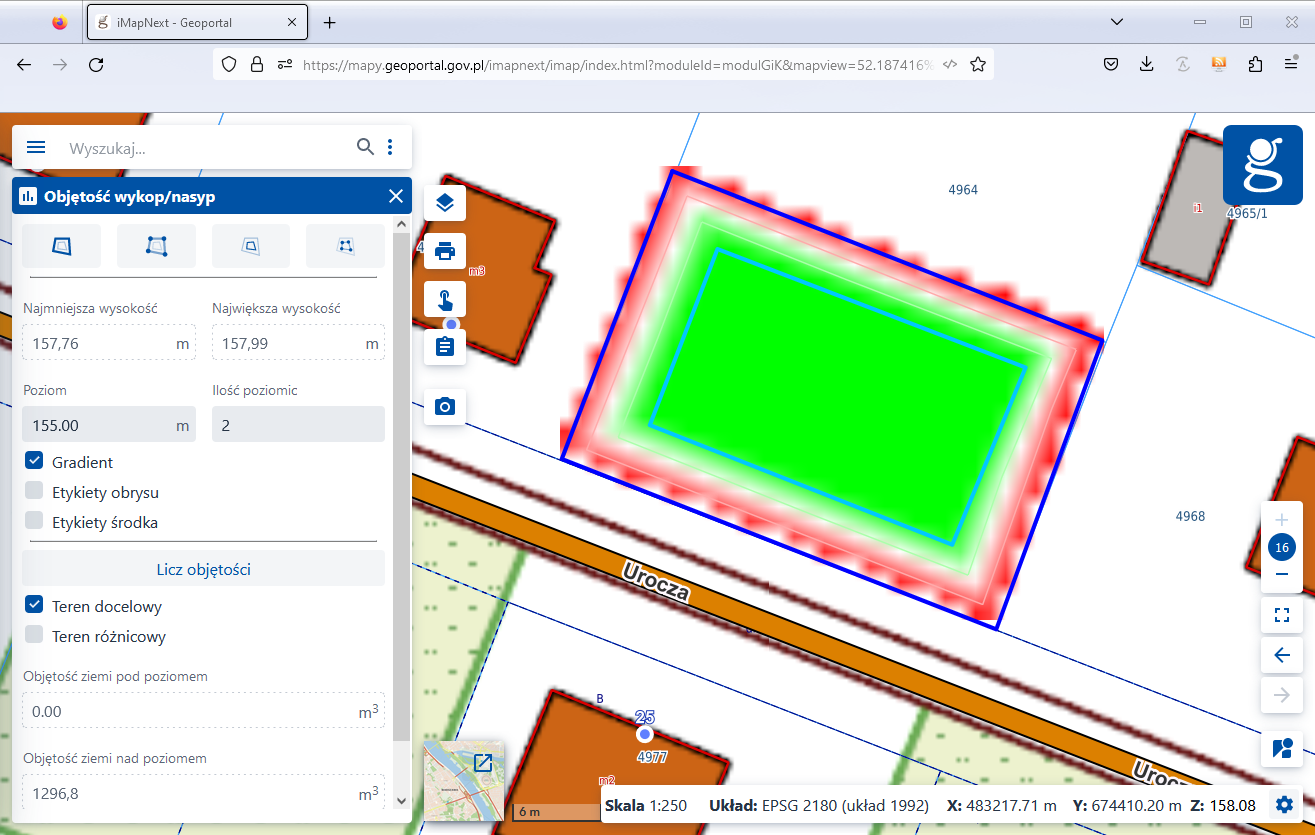
Task: Click the Wyszukaj search field
Action: tap(205, 148)
